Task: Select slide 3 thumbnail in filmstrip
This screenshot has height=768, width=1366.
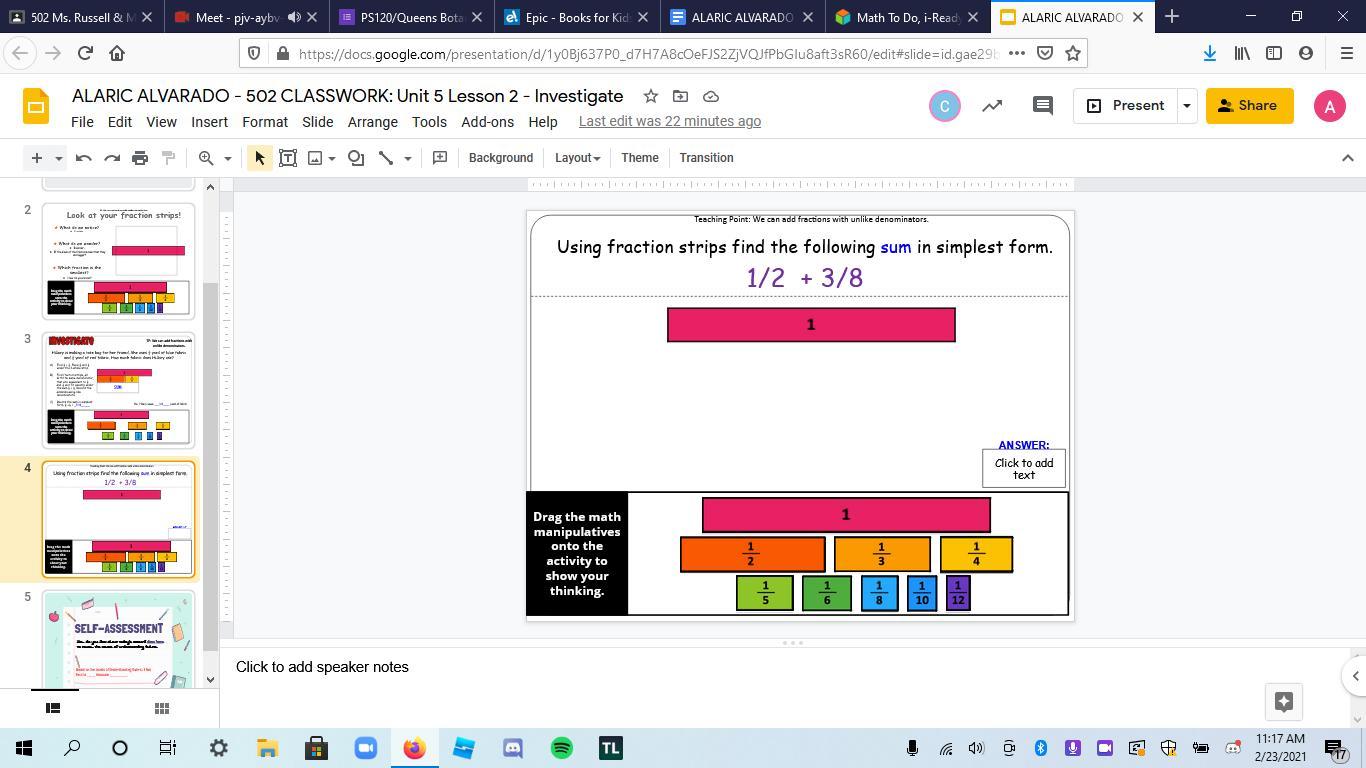Action: (x=118, y=390)
